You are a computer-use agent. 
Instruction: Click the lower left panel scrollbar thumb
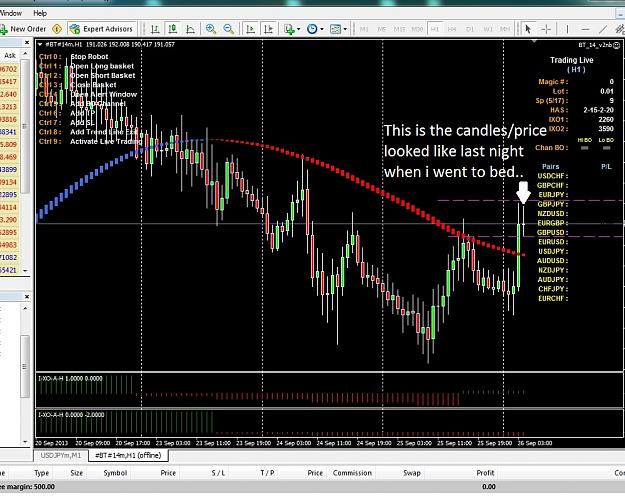26,366
